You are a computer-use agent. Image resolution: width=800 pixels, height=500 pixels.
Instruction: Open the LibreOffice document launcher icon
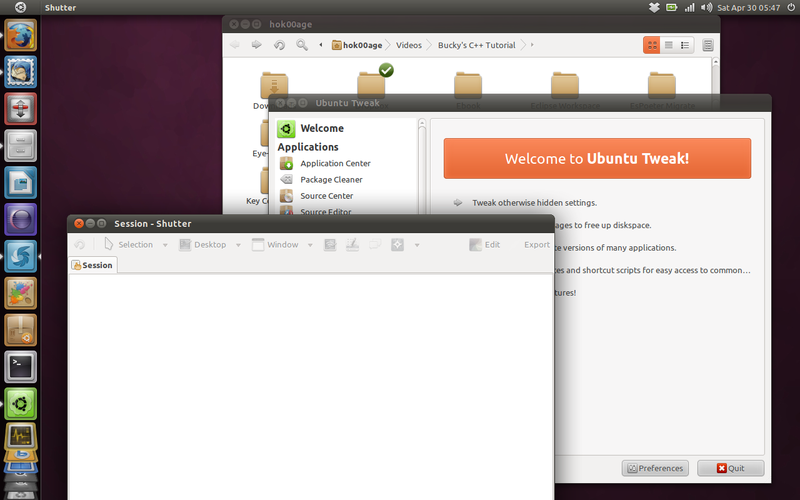click(x=20, y=183)
